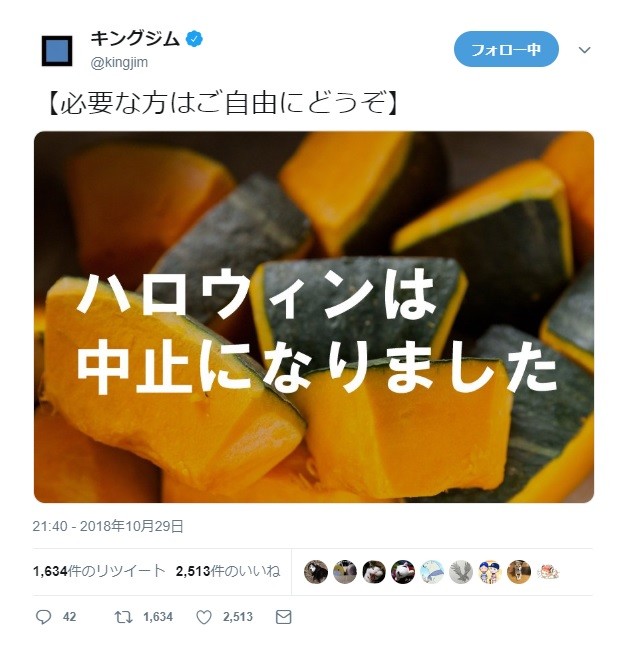This screenshot has width=626, height=650.
Task: Click the like count 2,513 beside heart
Action: 238,617
